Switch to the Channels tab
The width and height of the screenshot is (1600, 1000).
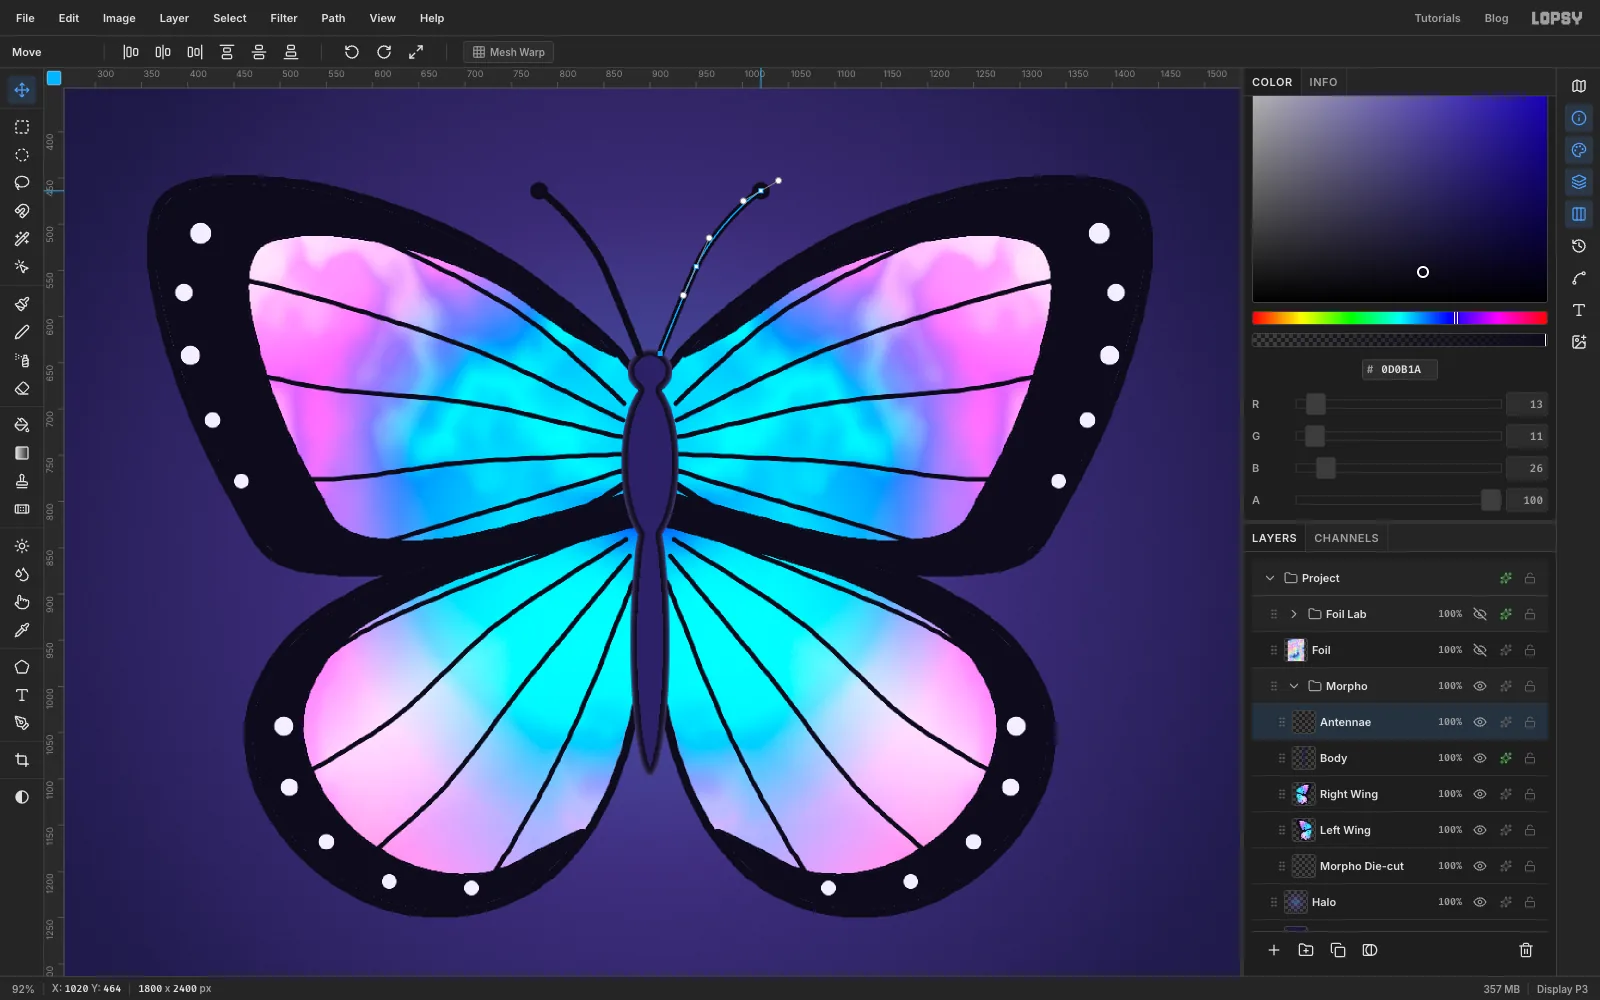pyautogui.click(x=1346, y=538)
